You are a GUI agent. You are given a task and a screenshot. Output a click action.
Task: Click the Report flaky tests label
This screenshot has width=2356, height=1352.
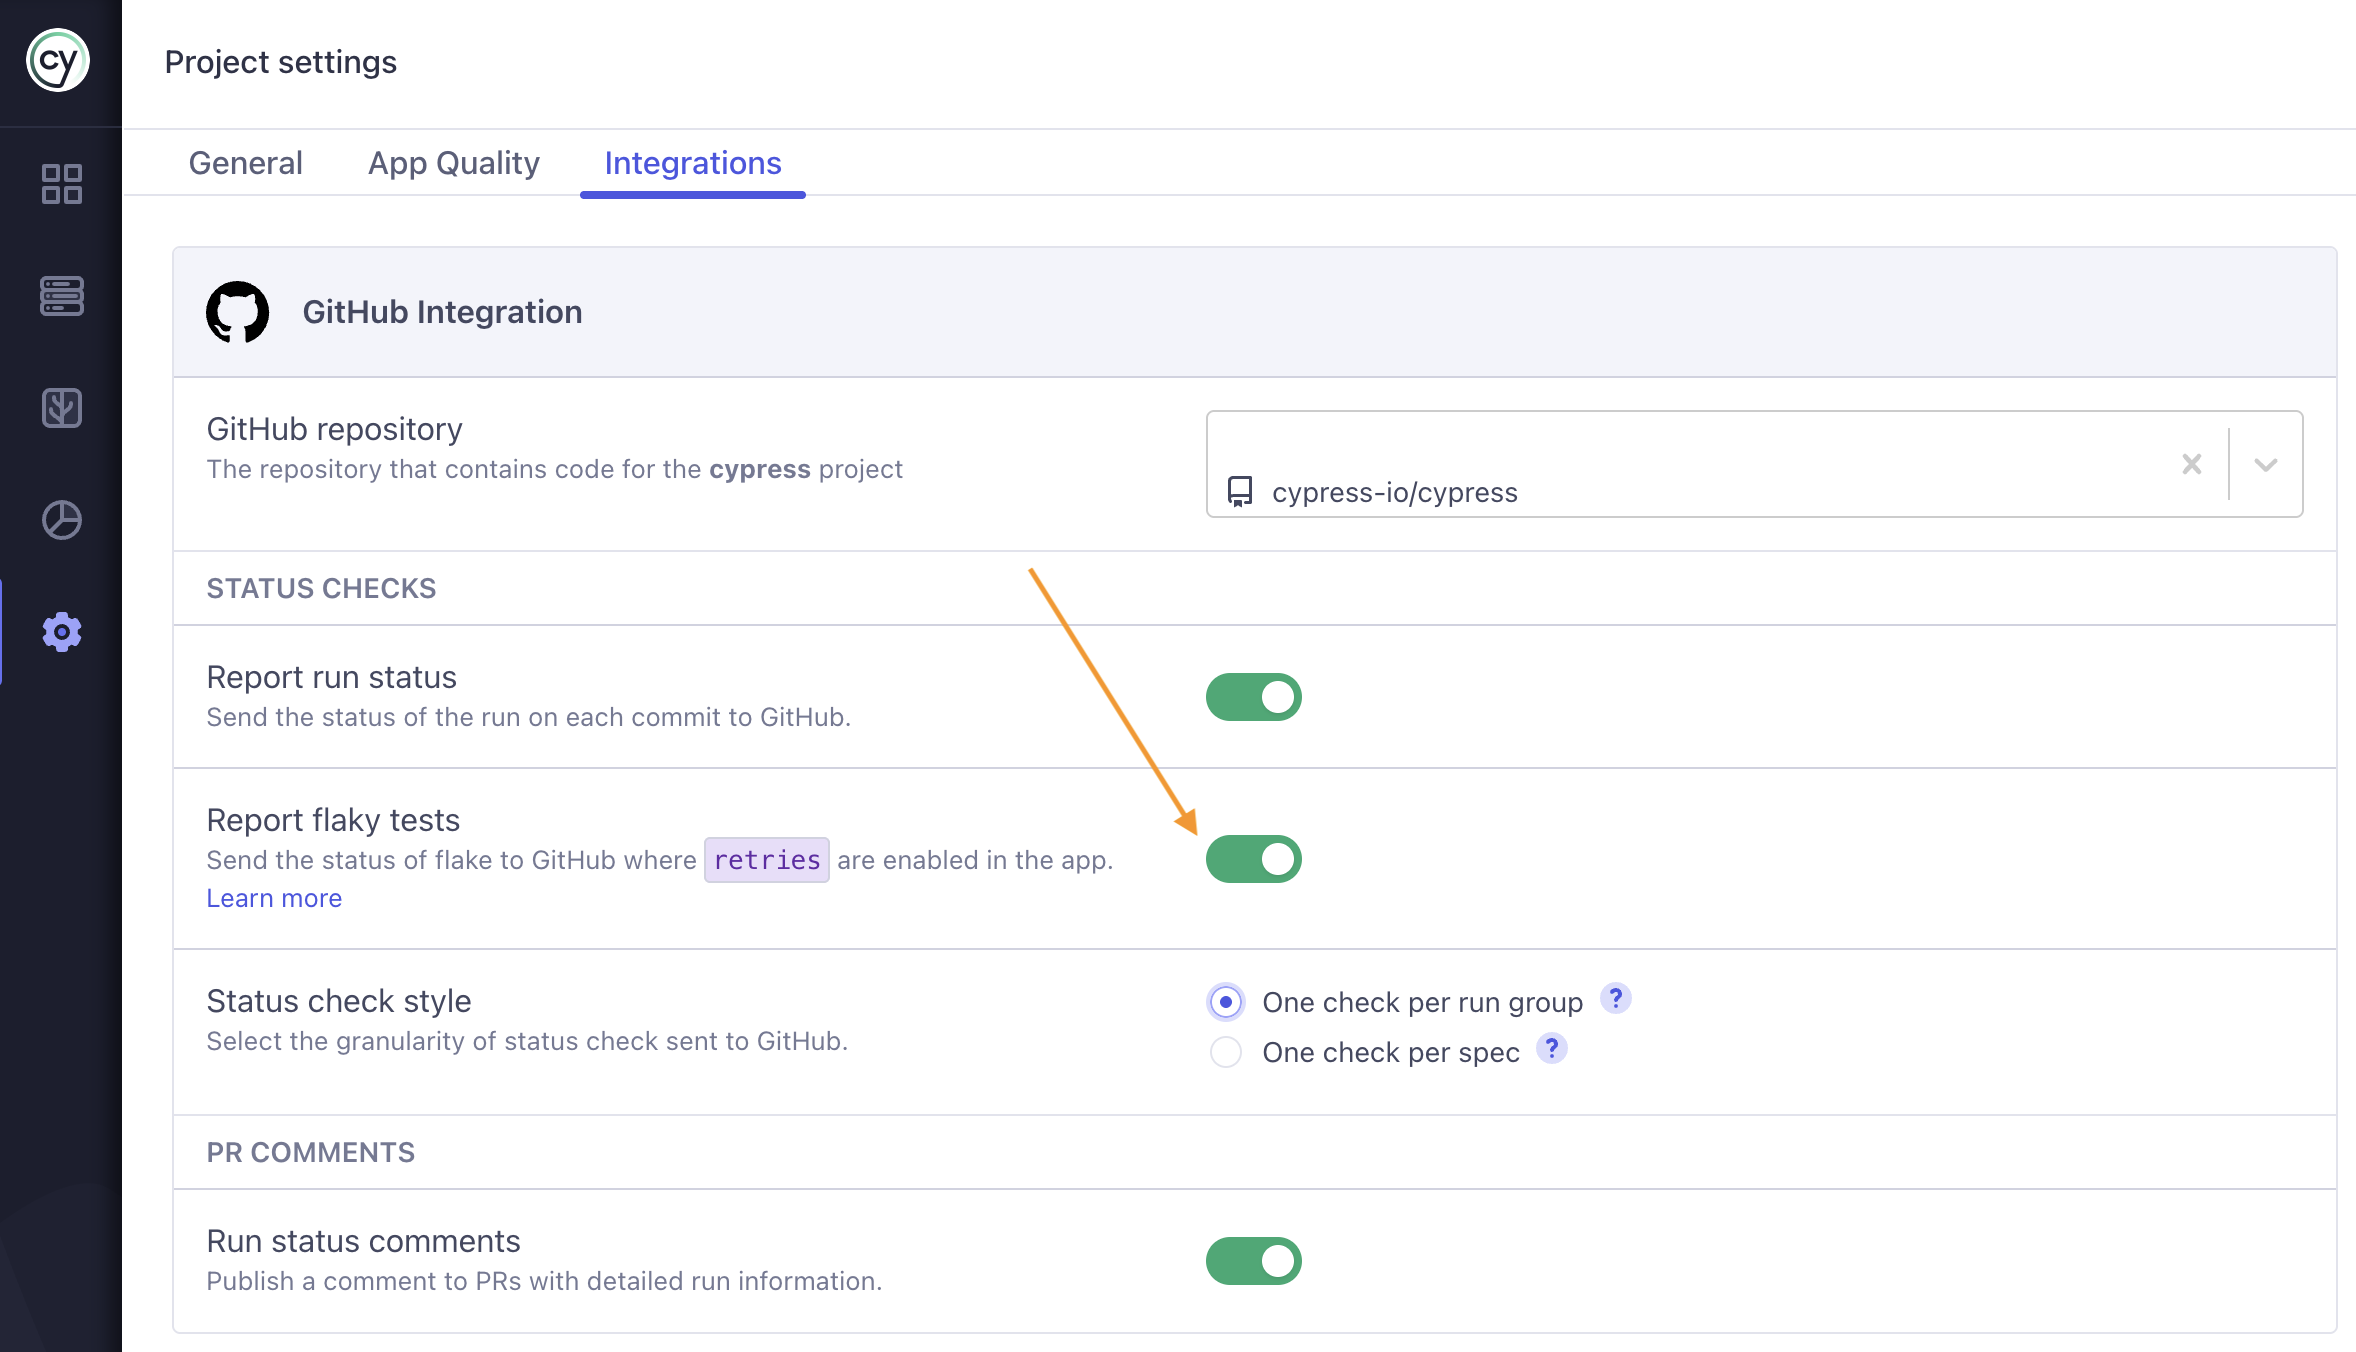[333, 820]
